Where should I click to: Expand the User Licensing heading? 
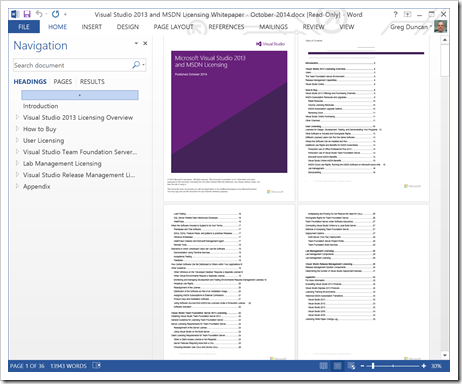(x=17, y=140)
